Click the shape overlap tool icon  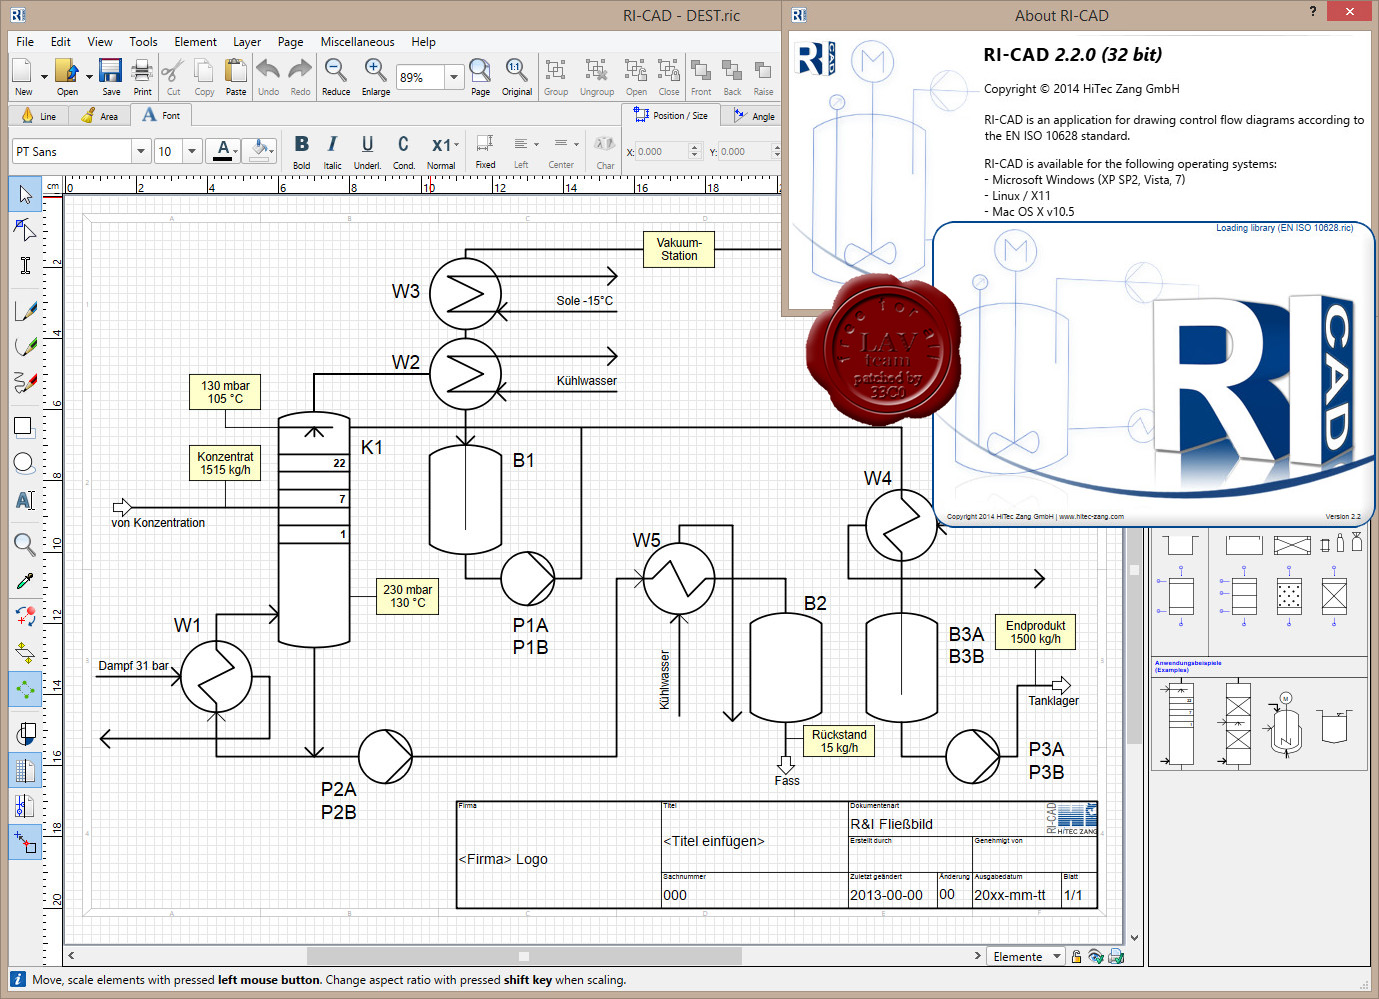(25, 734)
